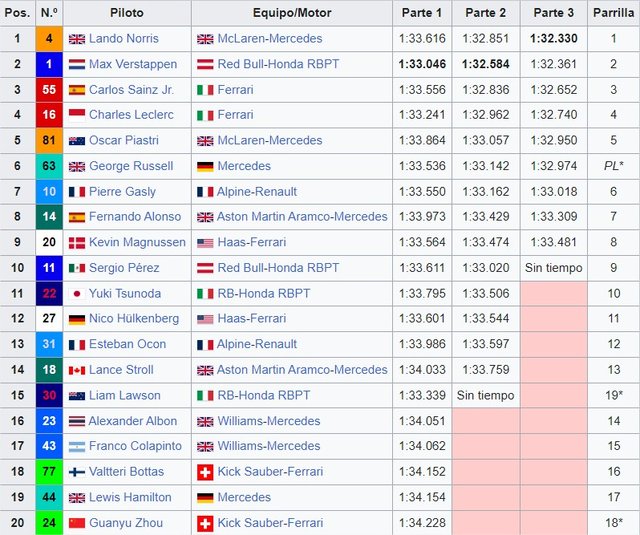The image size is (640, 535).
Task: Click the UK flag in Albon's Williams-Mercedes cell
Action: pos(205,422)
